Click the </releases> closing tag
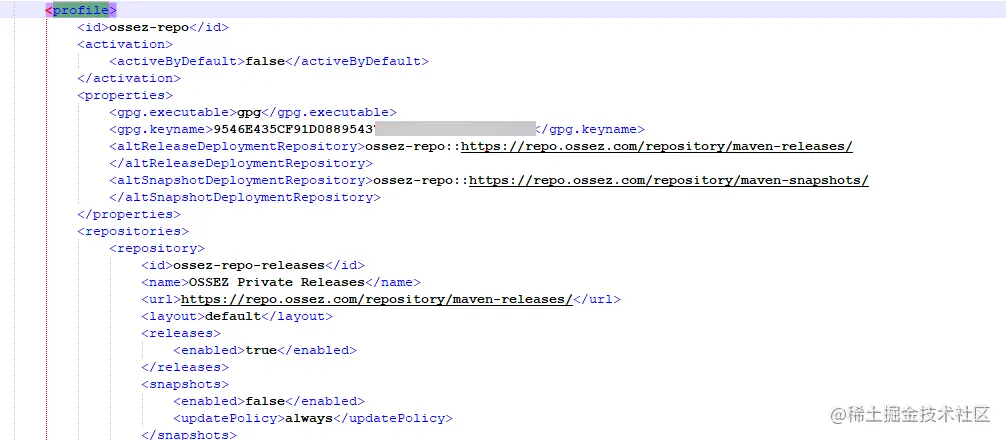 tap(185, 367)
